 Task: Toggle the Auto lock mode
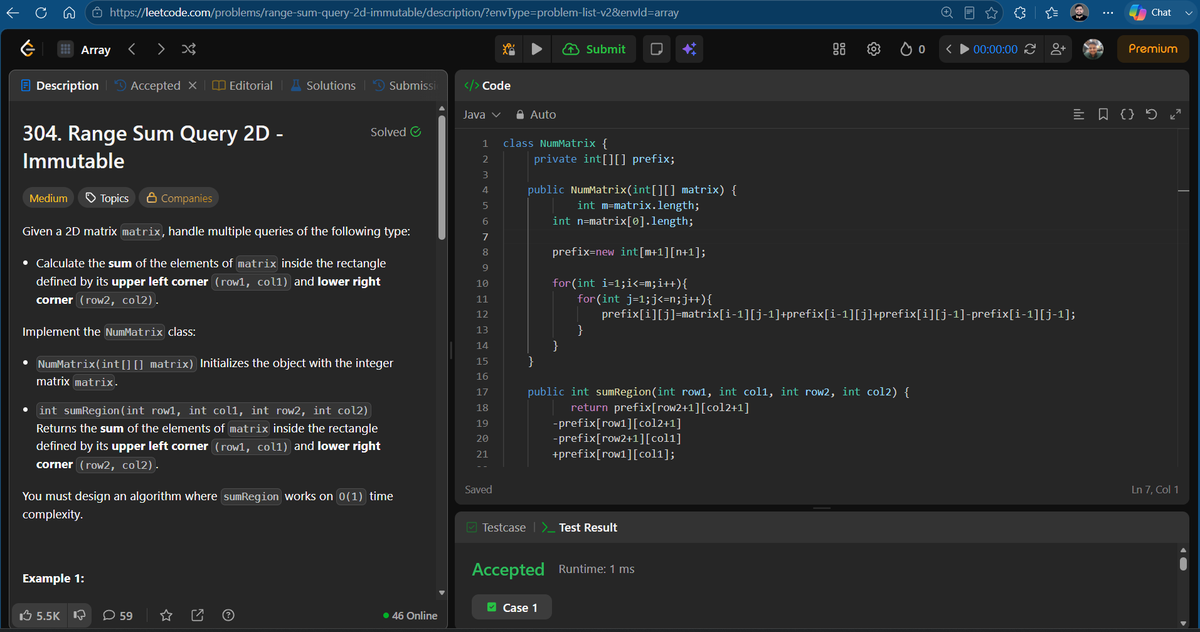[x=535, y=115]
